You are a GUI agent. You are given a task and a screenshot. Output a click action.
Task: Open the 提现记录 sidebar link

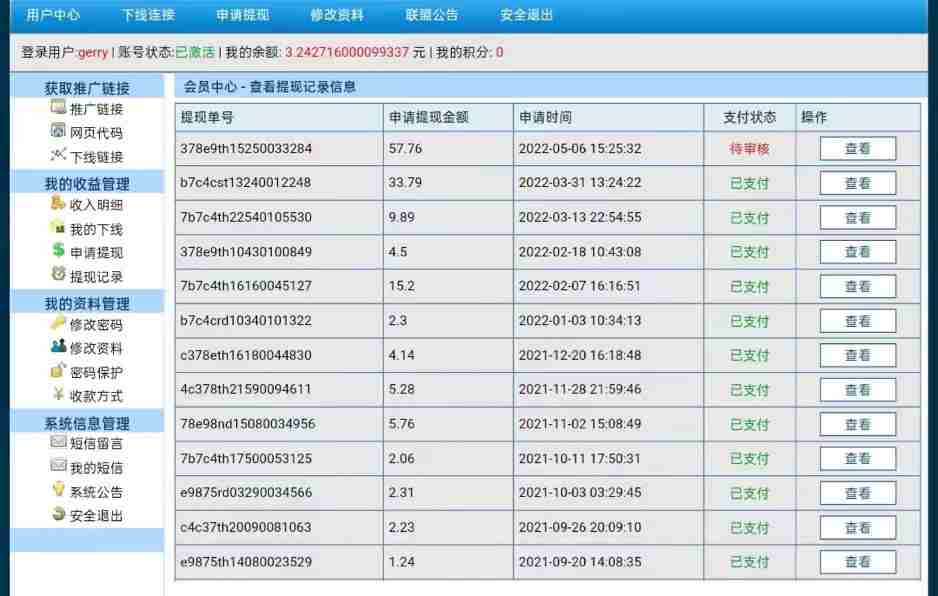[x=96, y=276]
